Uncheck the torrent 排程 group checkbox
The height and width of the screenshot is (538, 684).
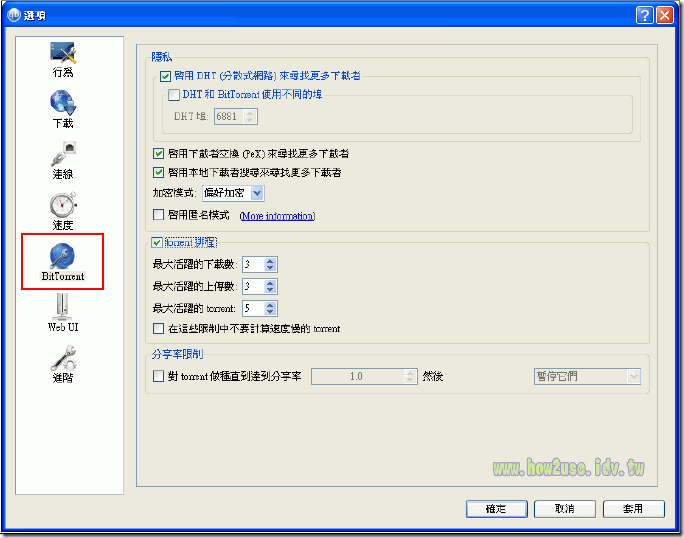pos(157,242)
